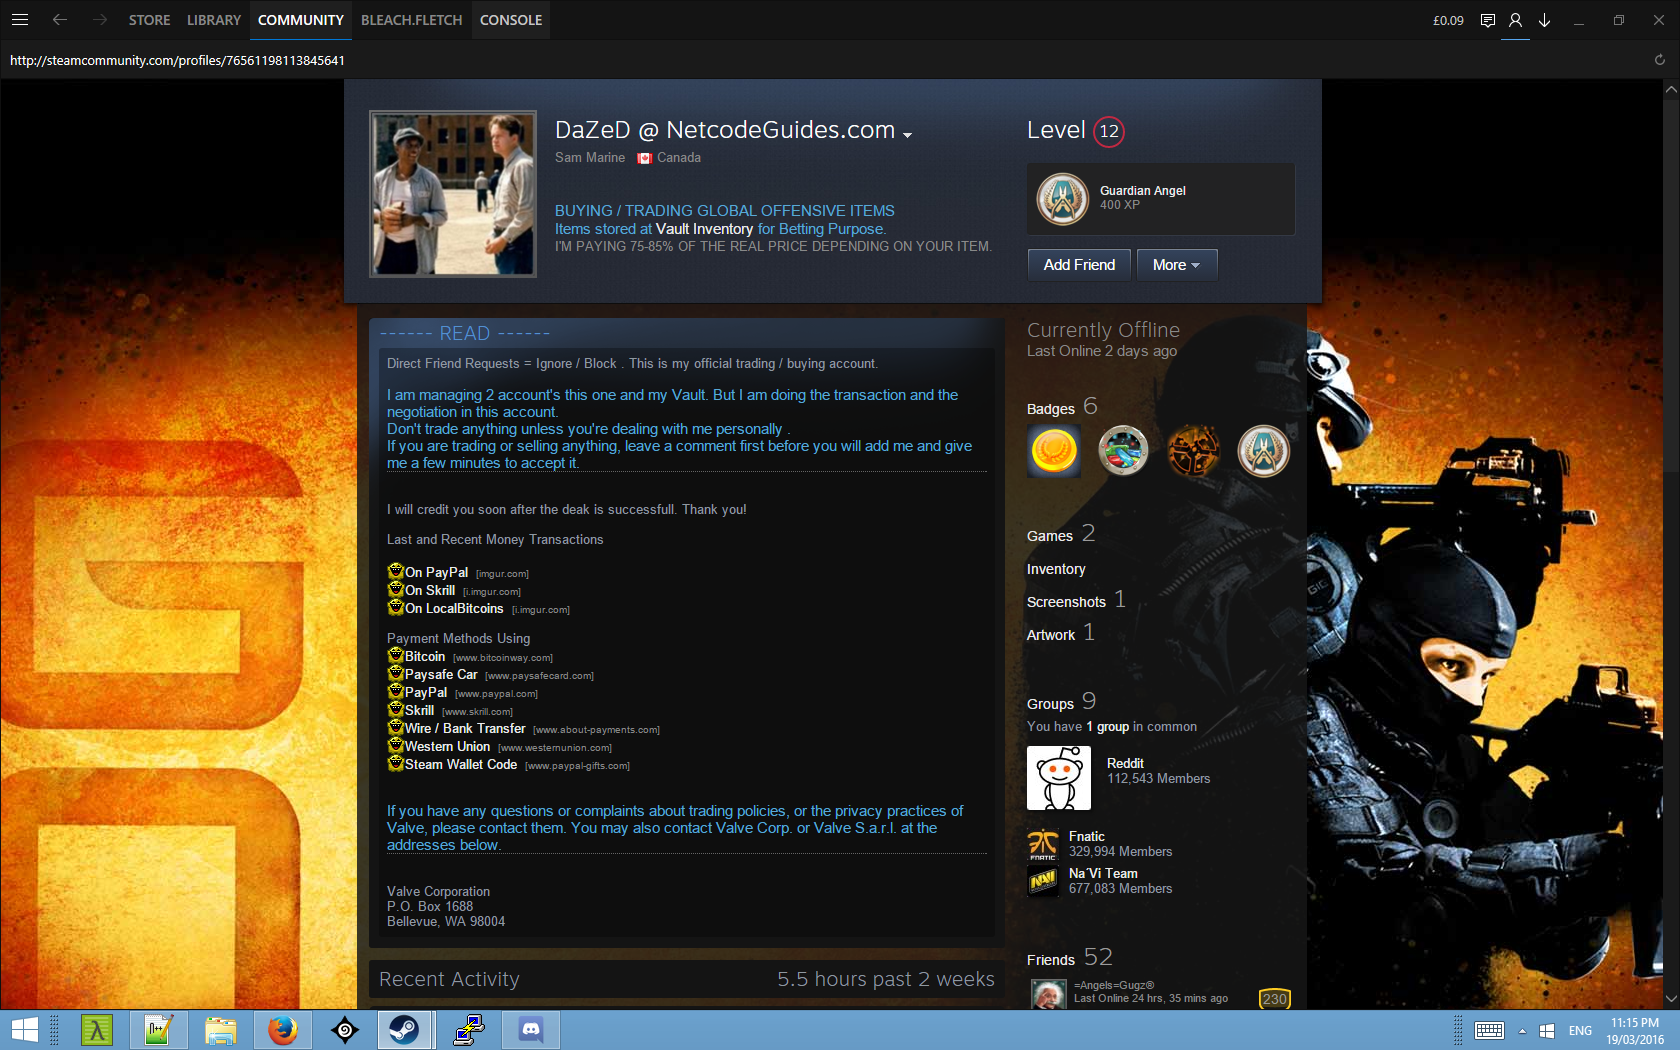This screenshot has height=1050, width=1680.
Task: Open the Inventory link
Action: pos(1056,569)
